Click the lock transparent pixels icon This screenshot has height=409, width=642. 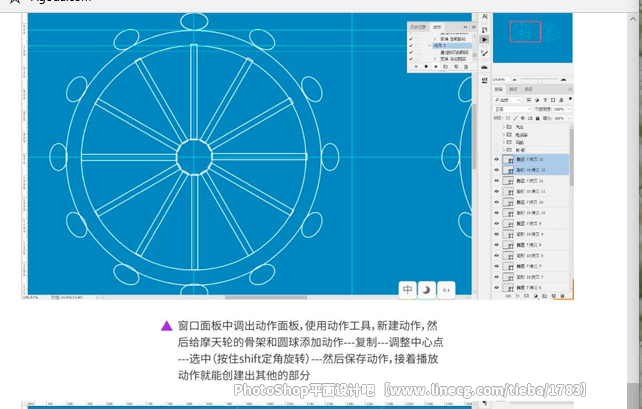(508, 118)
